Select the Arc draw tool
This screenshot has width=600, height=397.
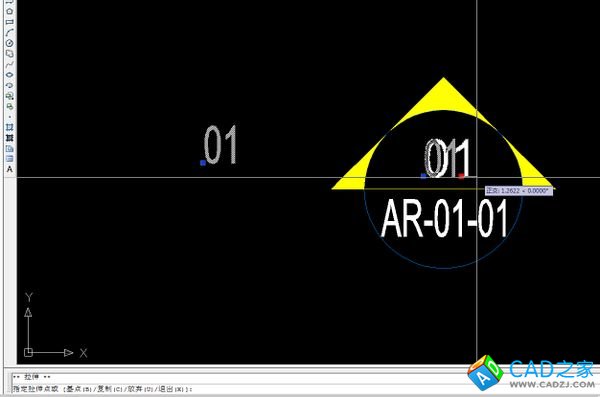tap(10, 33)
